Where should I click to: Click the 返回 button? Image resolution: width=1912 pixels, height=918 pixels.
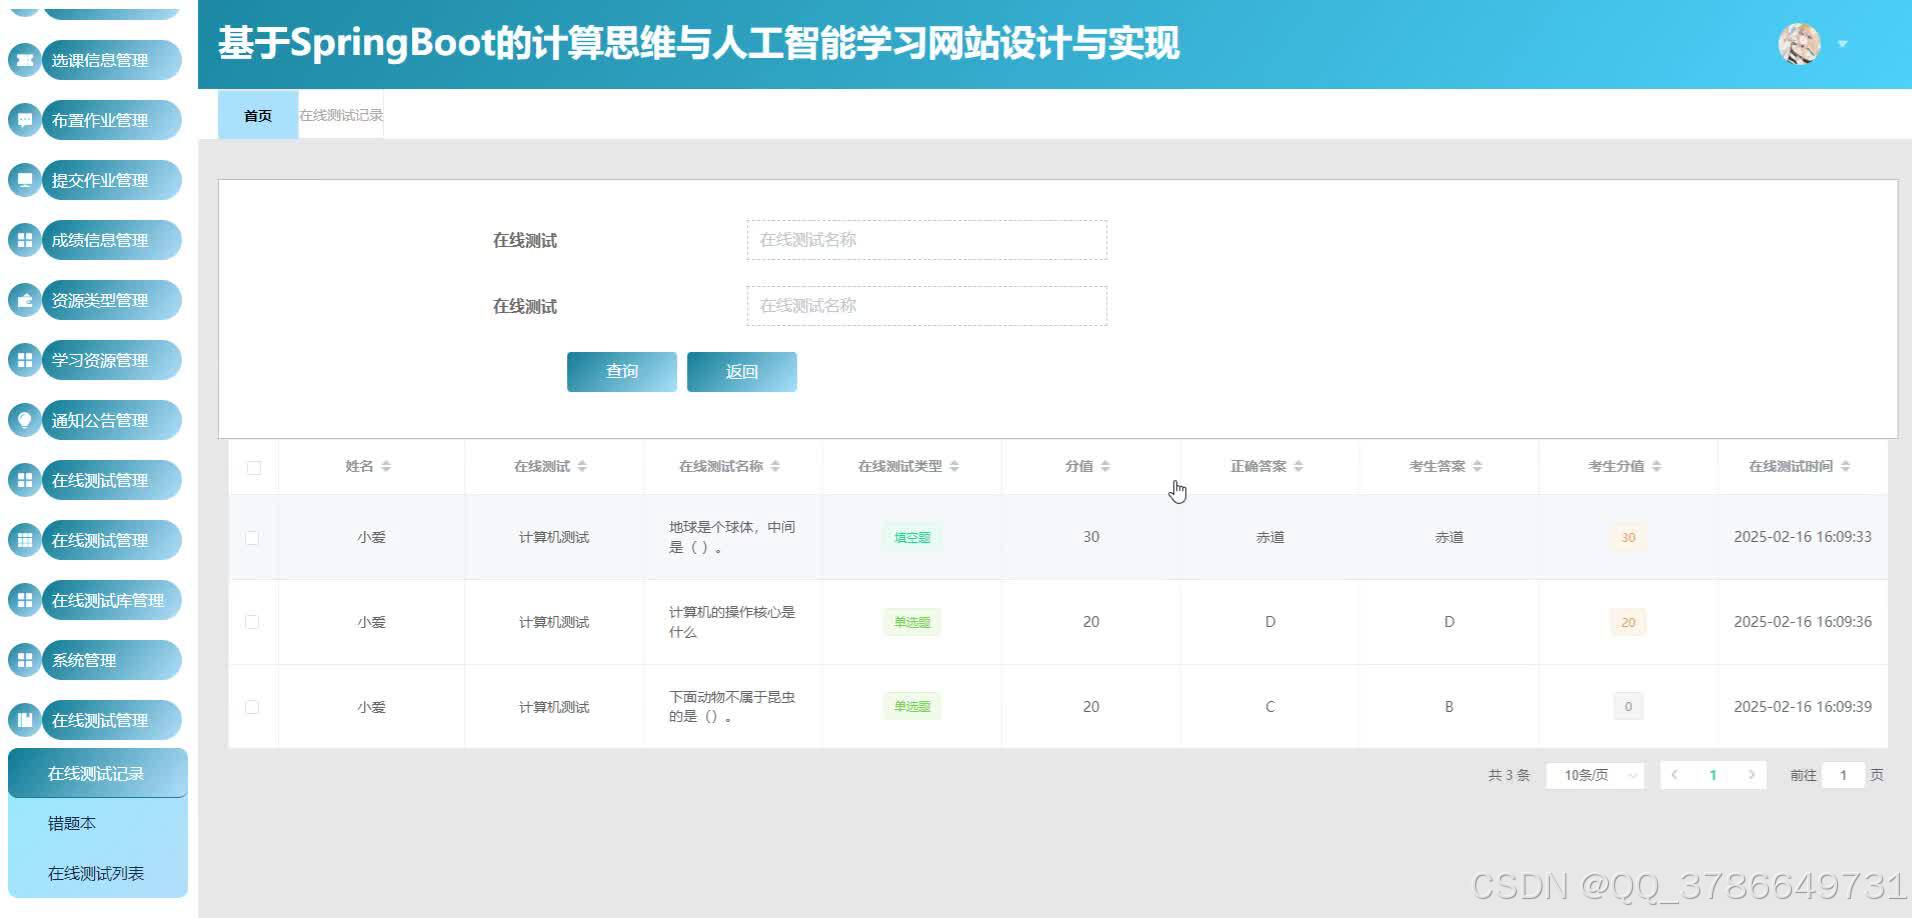coord(742,371)
